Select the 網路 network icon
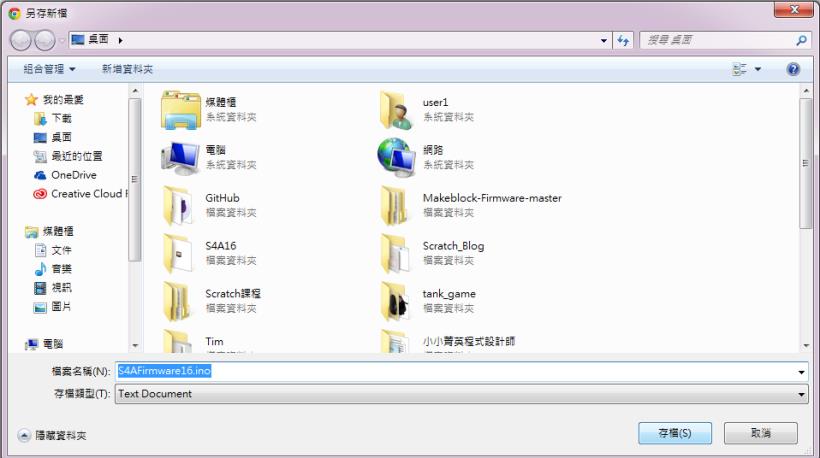This screenshot has height=458, width=820. coord(397,157)
